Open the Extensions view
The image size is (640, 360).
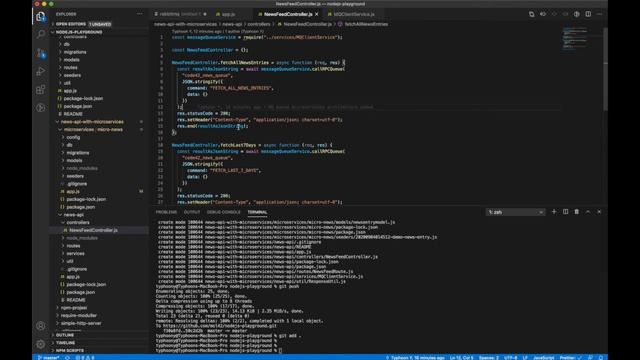[x=41, y=89]
